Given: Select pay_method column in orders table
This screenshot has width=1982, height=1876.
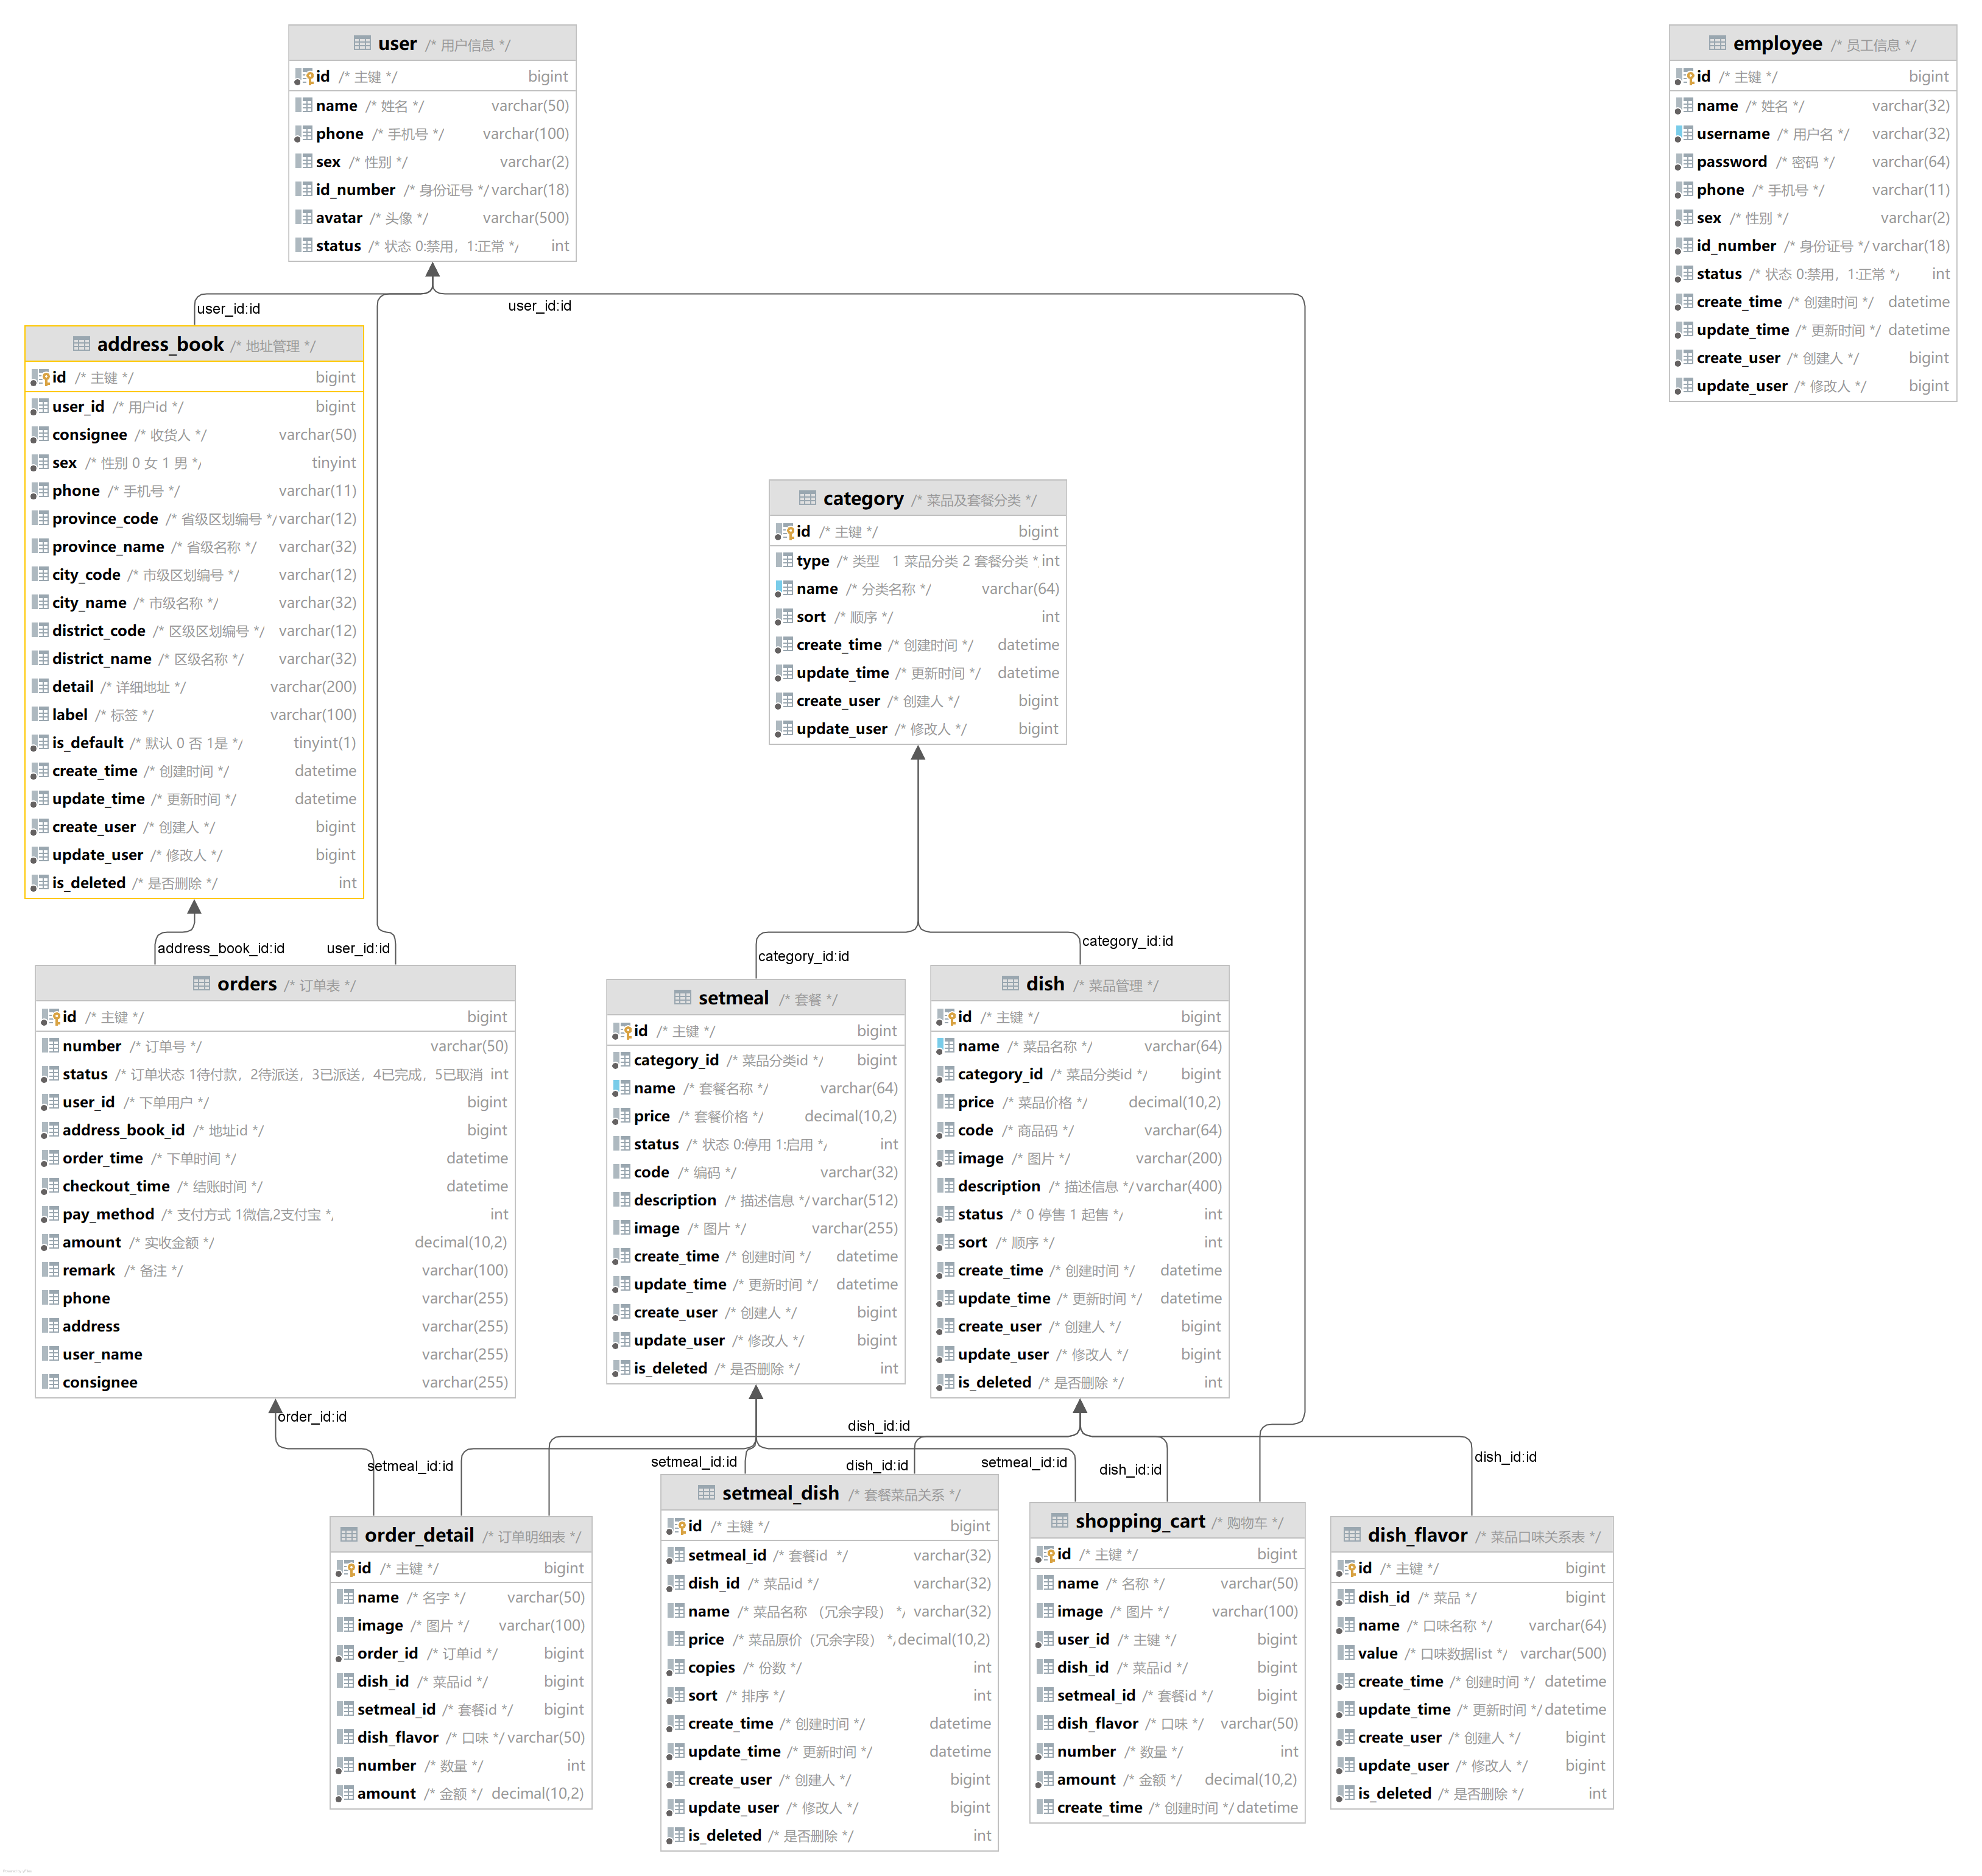Looking at the screenshot, I should (108, 1213).
